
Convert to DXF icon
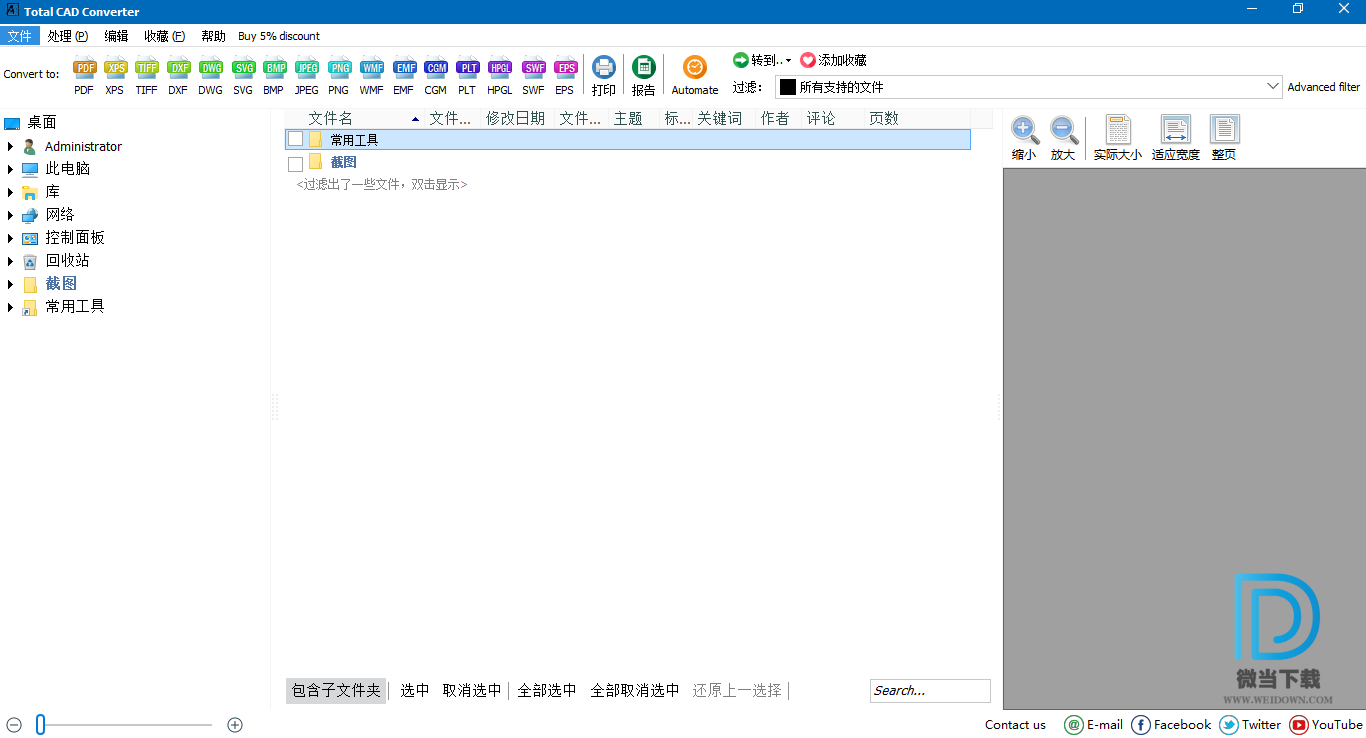tap(179, 68)
